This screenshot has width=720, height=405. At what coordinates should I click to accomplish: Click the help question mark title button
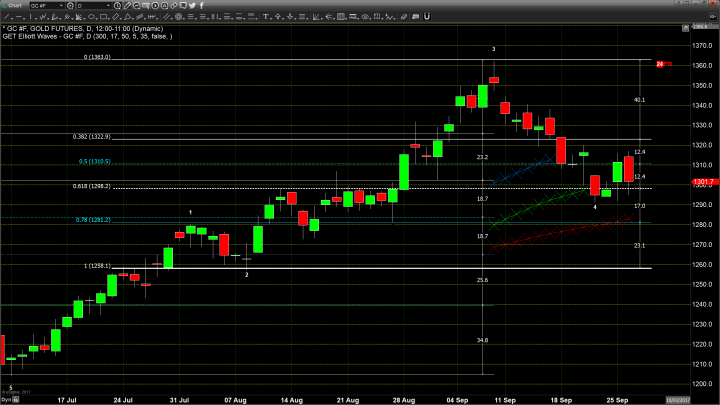[x=677, y=3]
